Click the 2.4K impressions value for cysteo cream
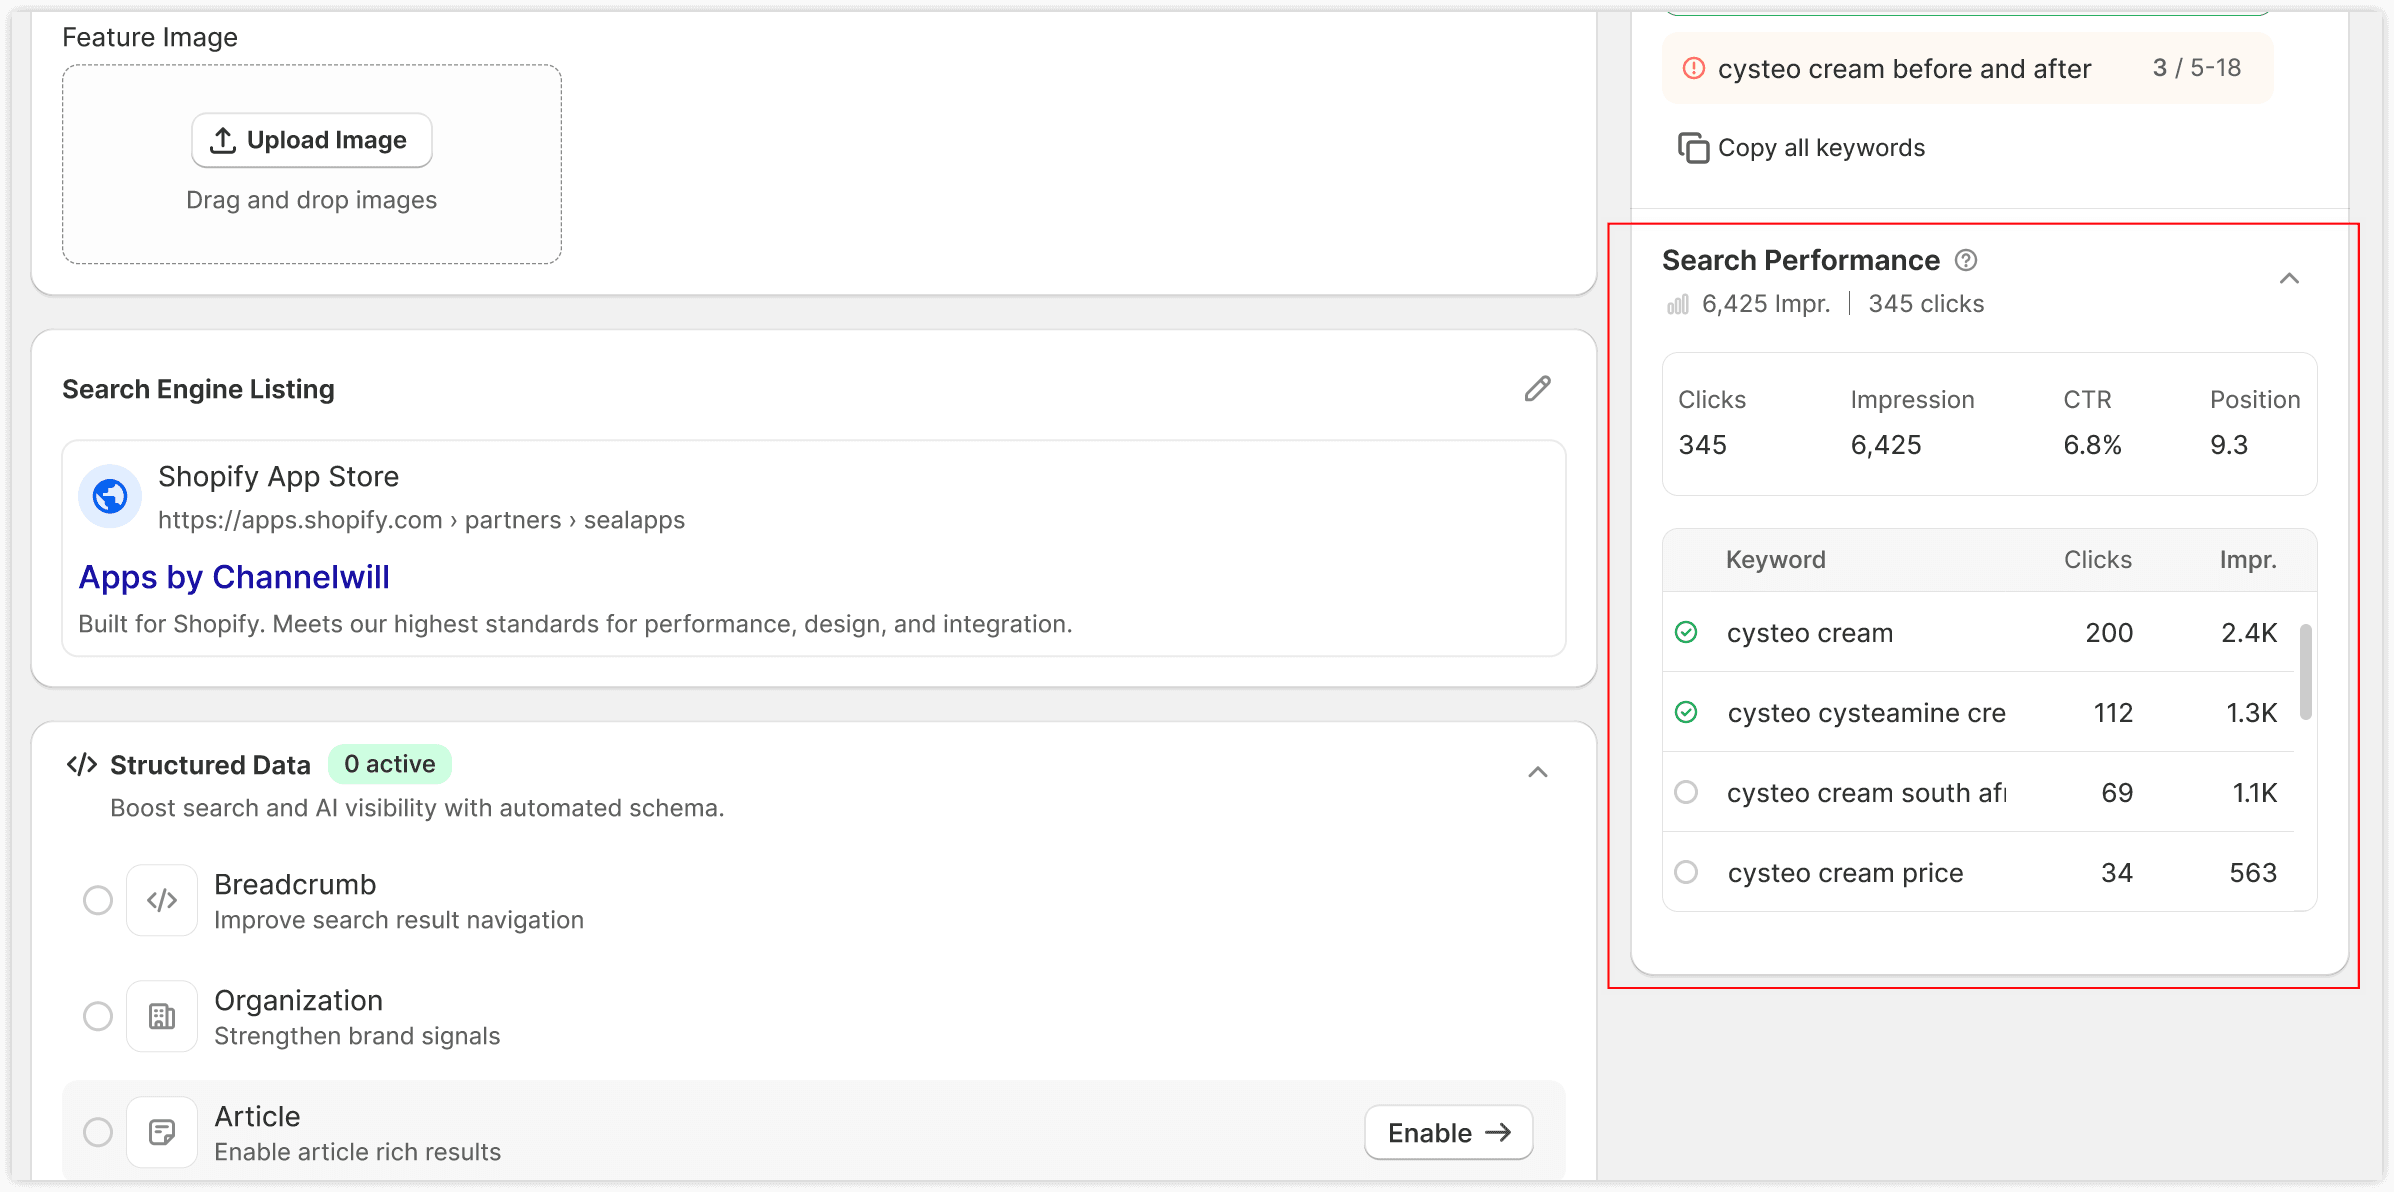2394x1192 pixels. point(2249,633)
